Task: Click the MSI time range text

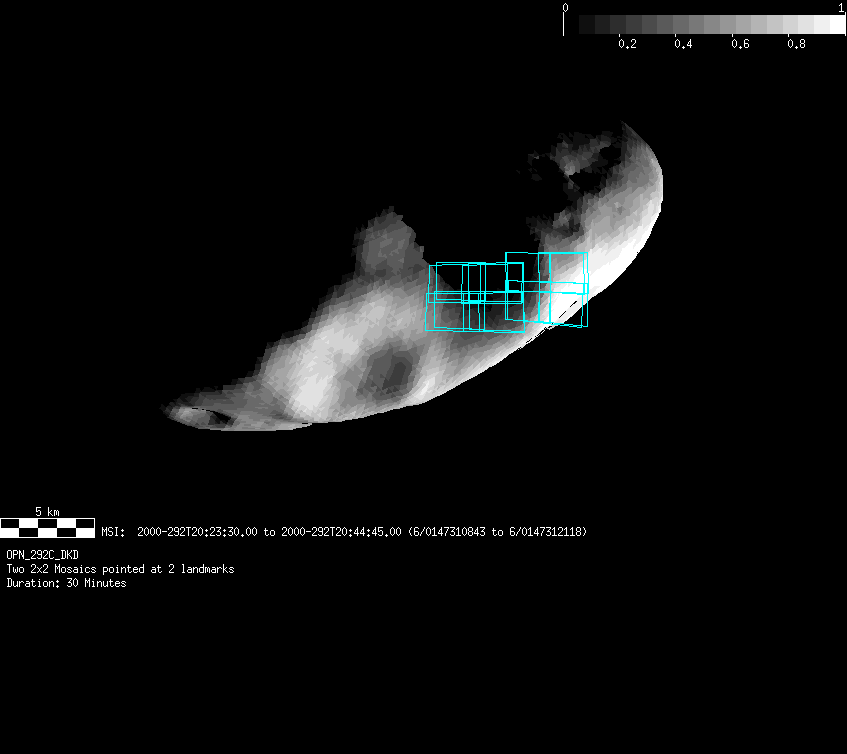Action: click(268, 532)
